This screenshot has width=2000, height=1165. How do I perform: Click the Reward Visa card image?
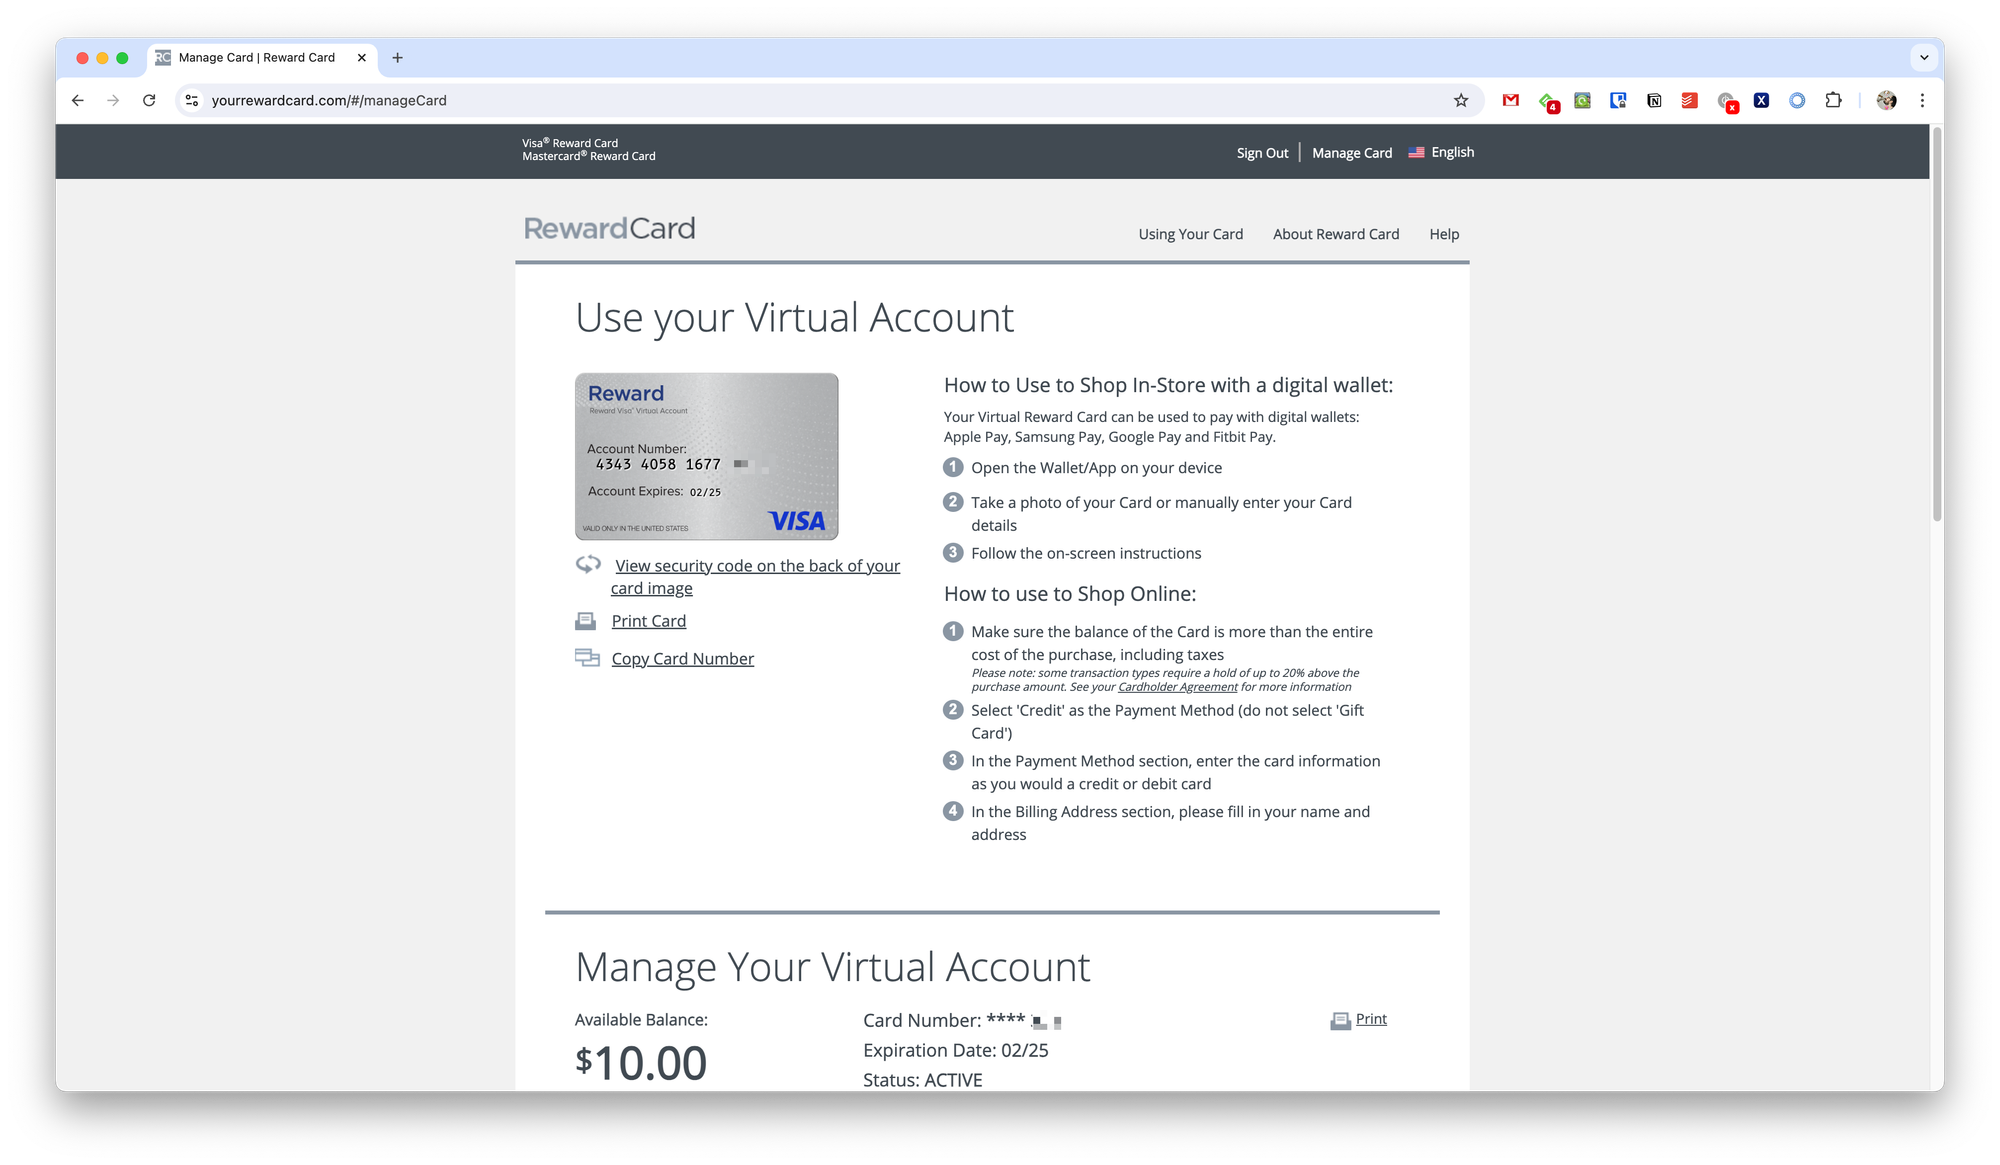click(x=706, y=456)
